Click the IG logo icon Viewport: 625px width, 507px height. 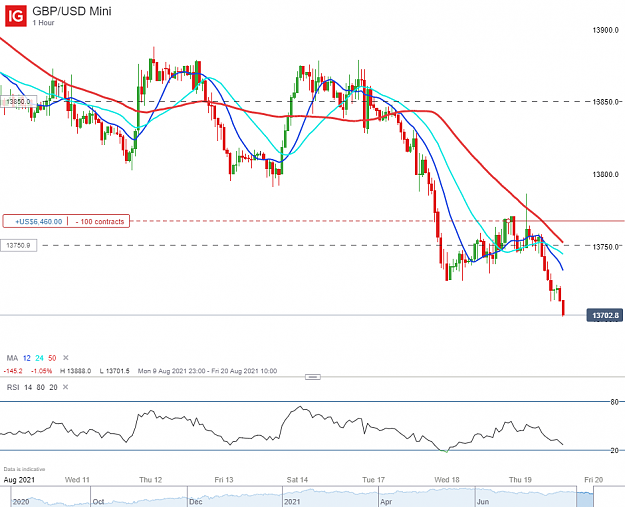16,16
